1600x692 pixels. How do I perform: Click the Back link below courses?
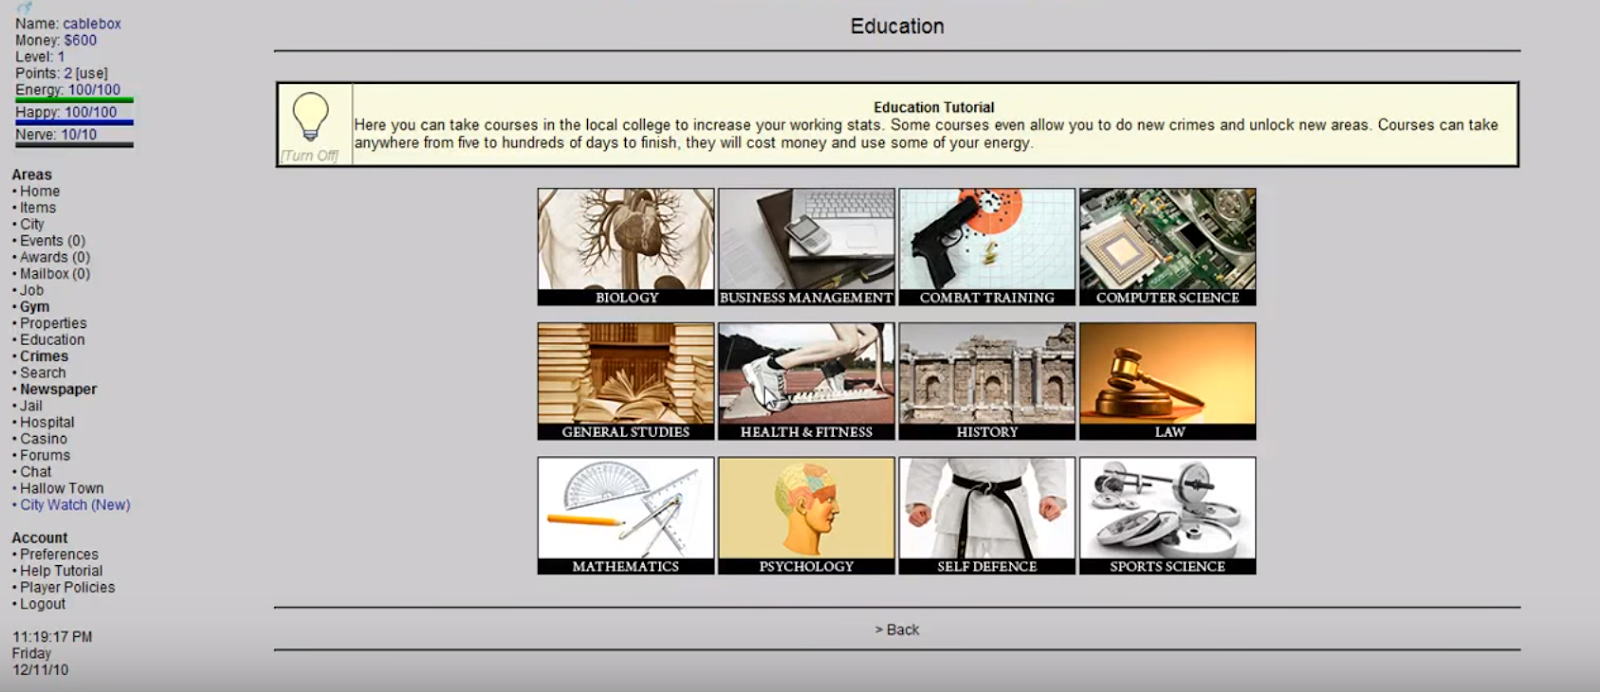(897, 630)
